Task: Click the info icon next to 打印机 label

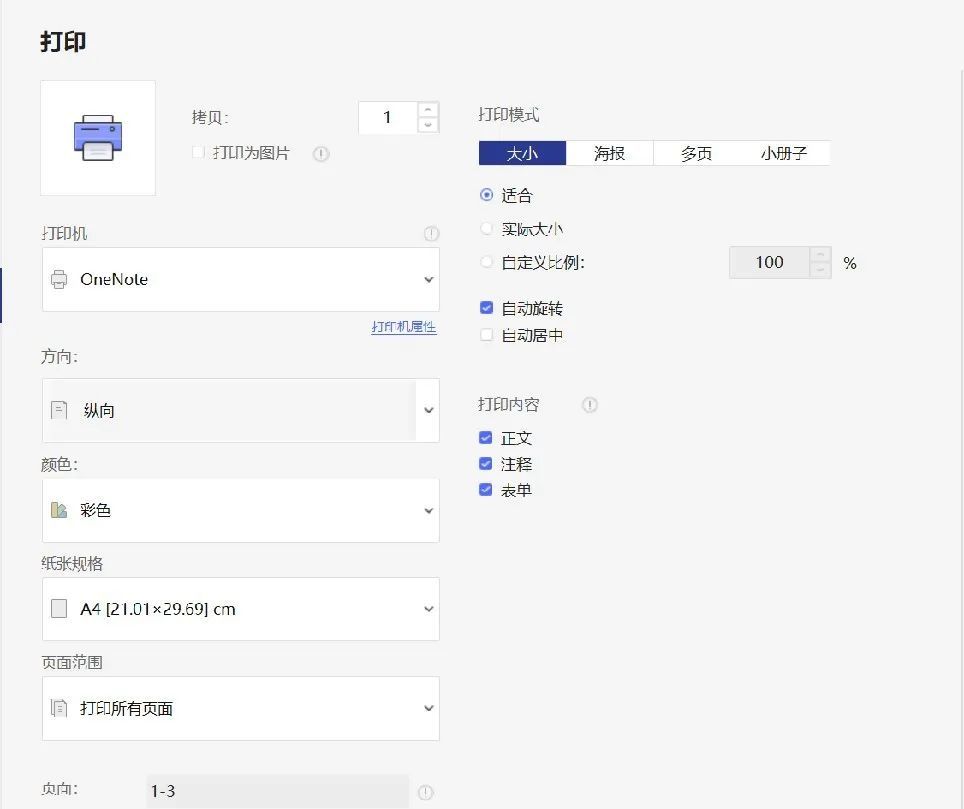Action: (x=432, y=234)
